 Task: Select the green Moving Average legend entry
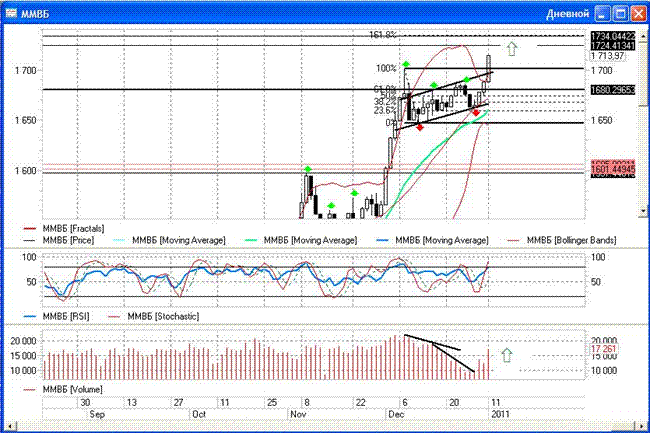click(301, 240)
